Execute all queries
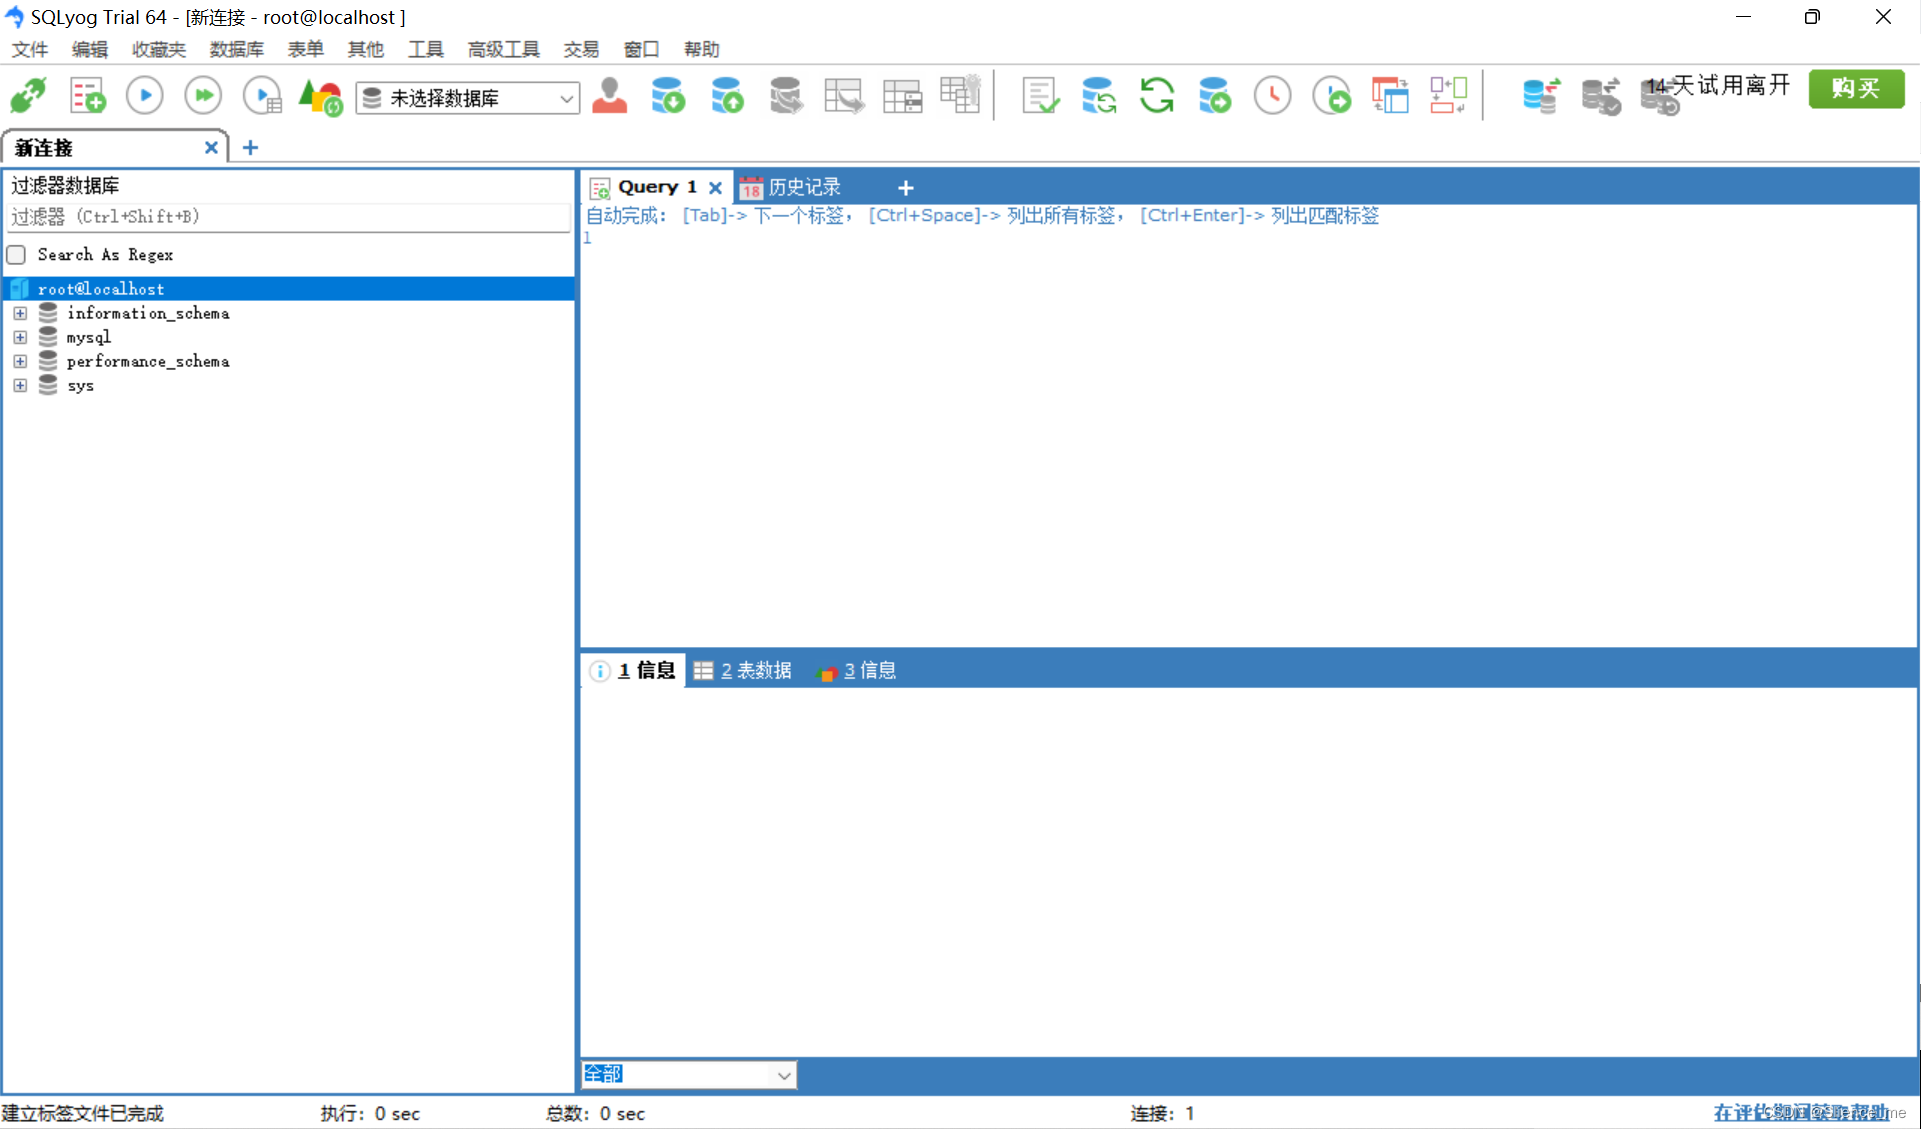This screenshot has height=1129, width=1921. coord(203,96)
